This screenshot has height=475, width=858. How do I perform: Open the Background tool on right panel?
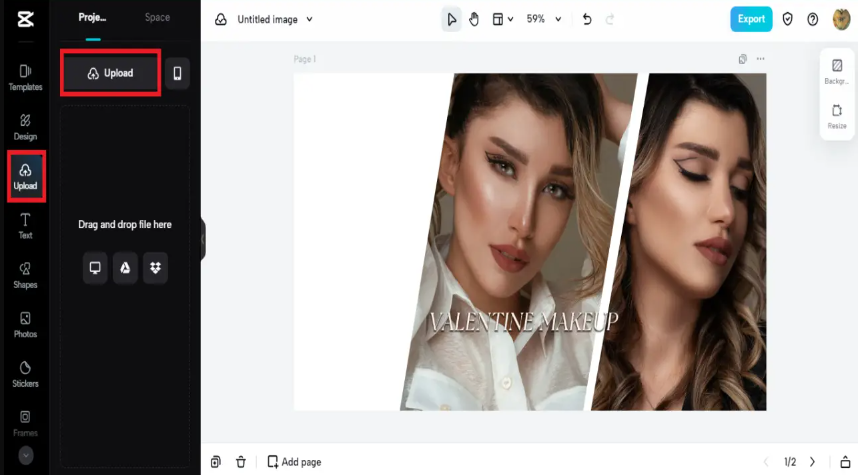pos(837,71)
